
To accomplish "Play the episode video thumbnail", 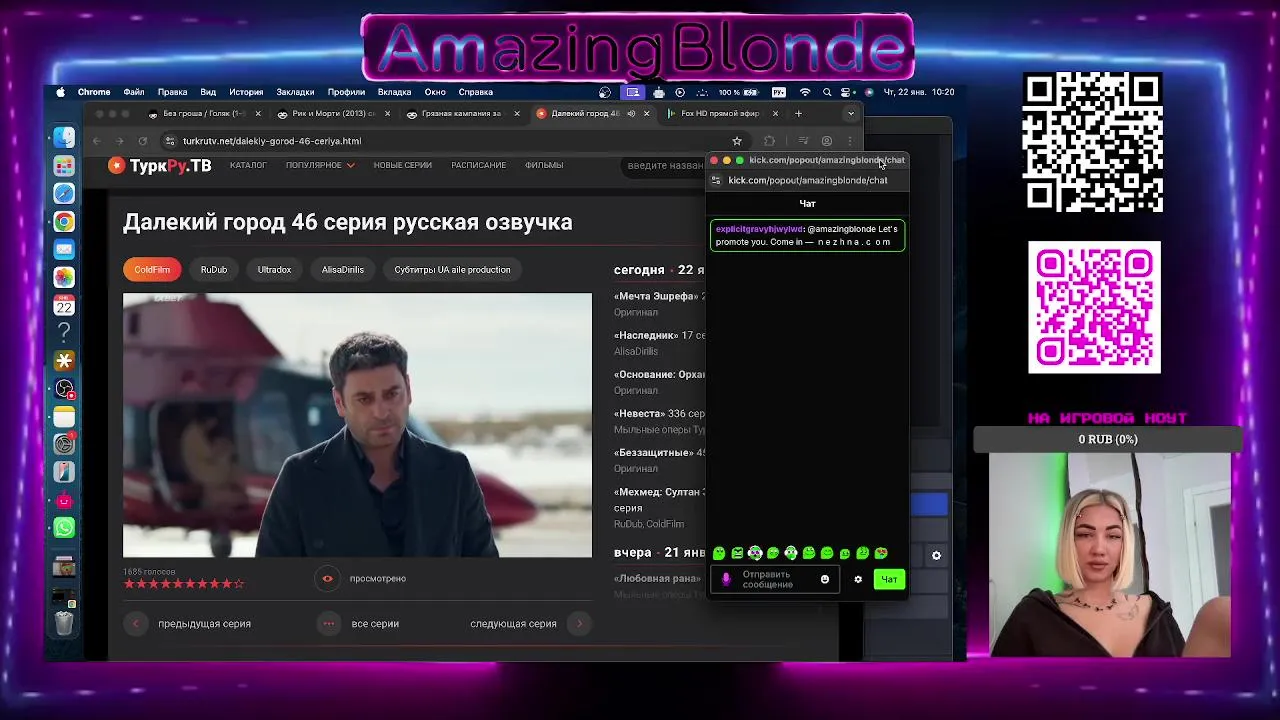I will coord(357,425).
